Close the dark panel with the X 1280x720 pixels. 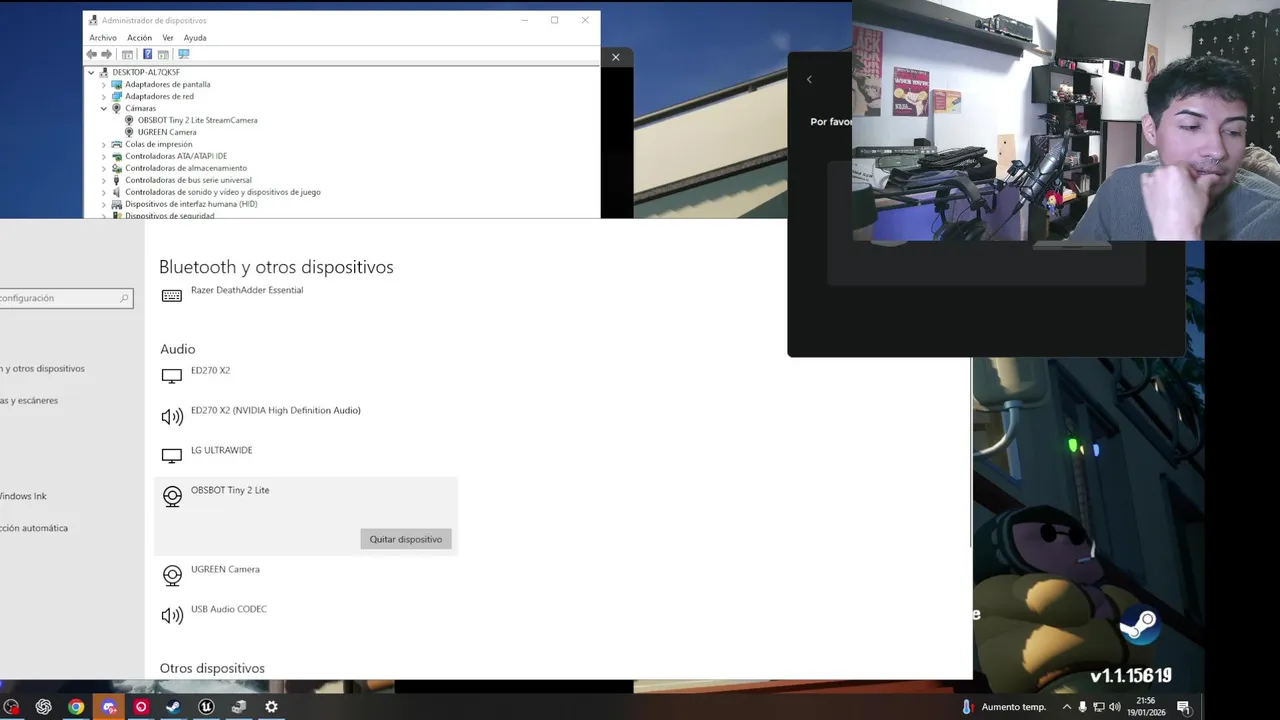tap(615, 57)
